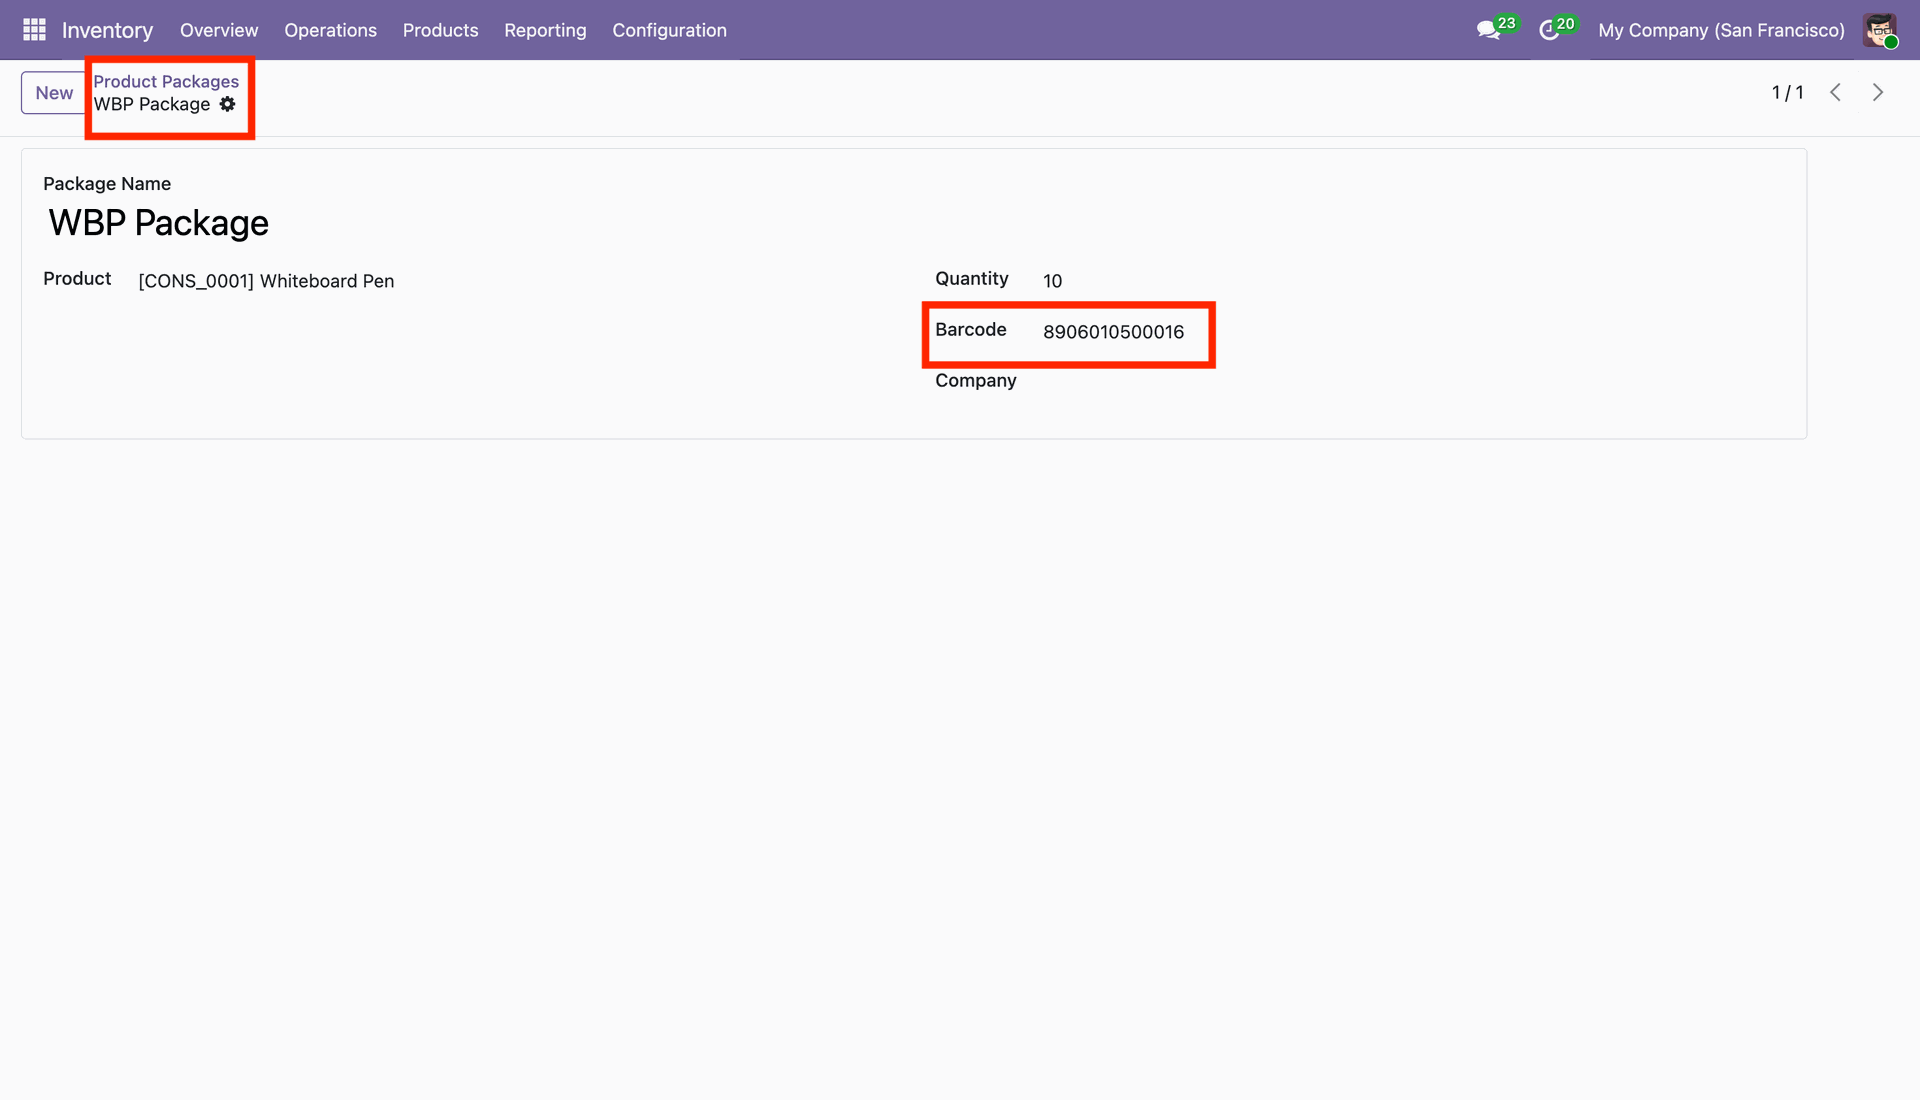Click the Quantity field label
The width and height of the screenshot is (1920, 1100).
pos(971,279)
